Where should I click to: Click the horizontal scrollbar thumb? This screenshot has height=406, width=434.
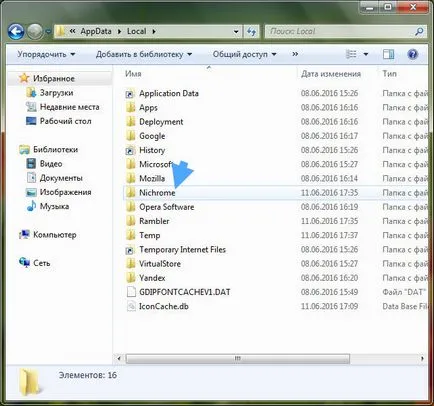(238, 359)
